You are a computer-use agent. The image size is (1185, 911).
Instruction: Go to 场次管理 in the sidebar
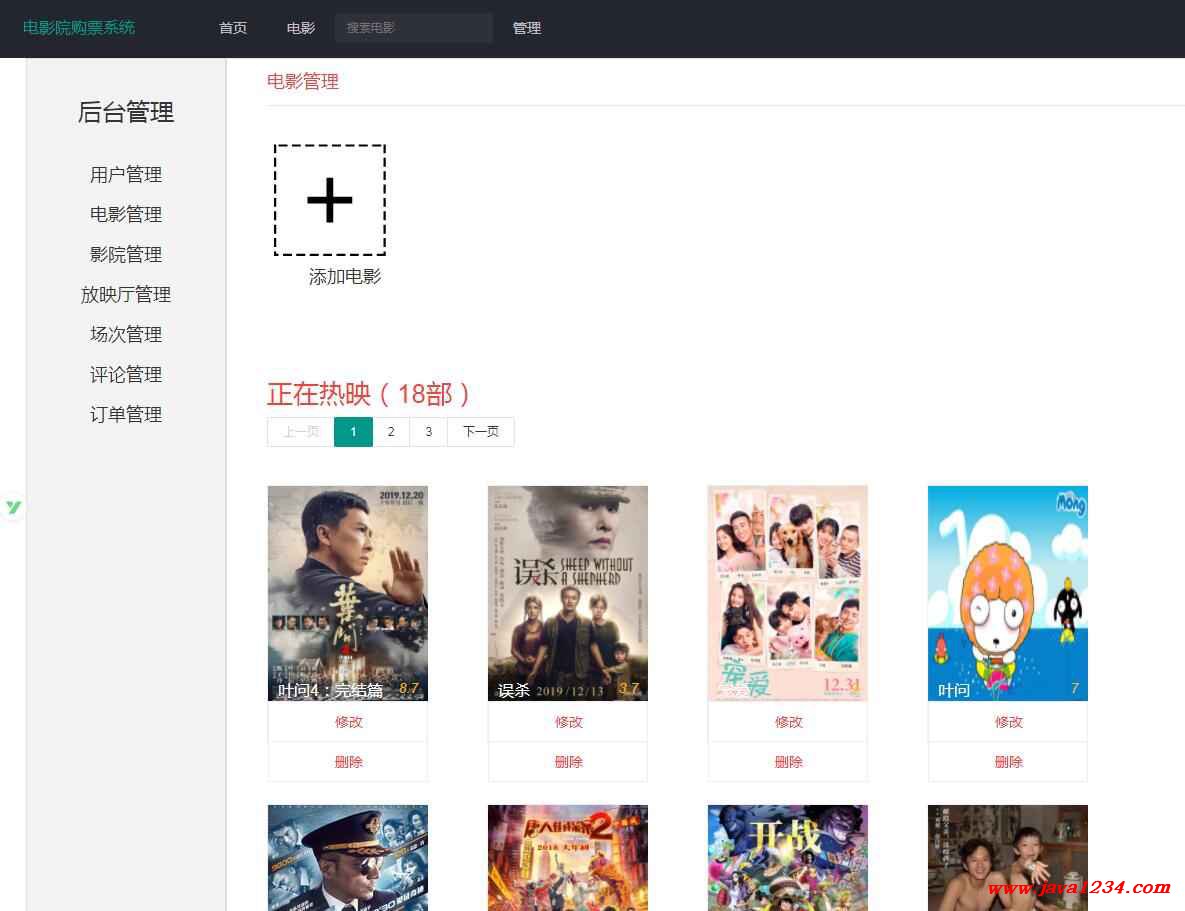pyautogui.click(x=125, y=335)
